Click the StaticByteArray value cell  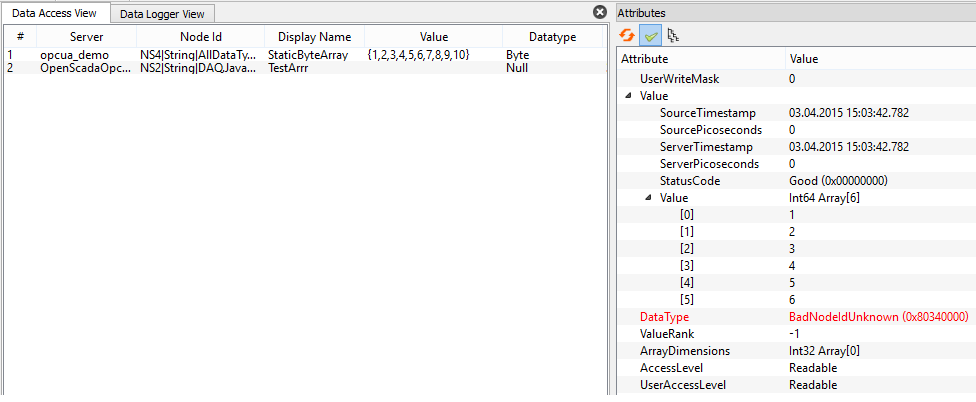(x=418, y=55)
